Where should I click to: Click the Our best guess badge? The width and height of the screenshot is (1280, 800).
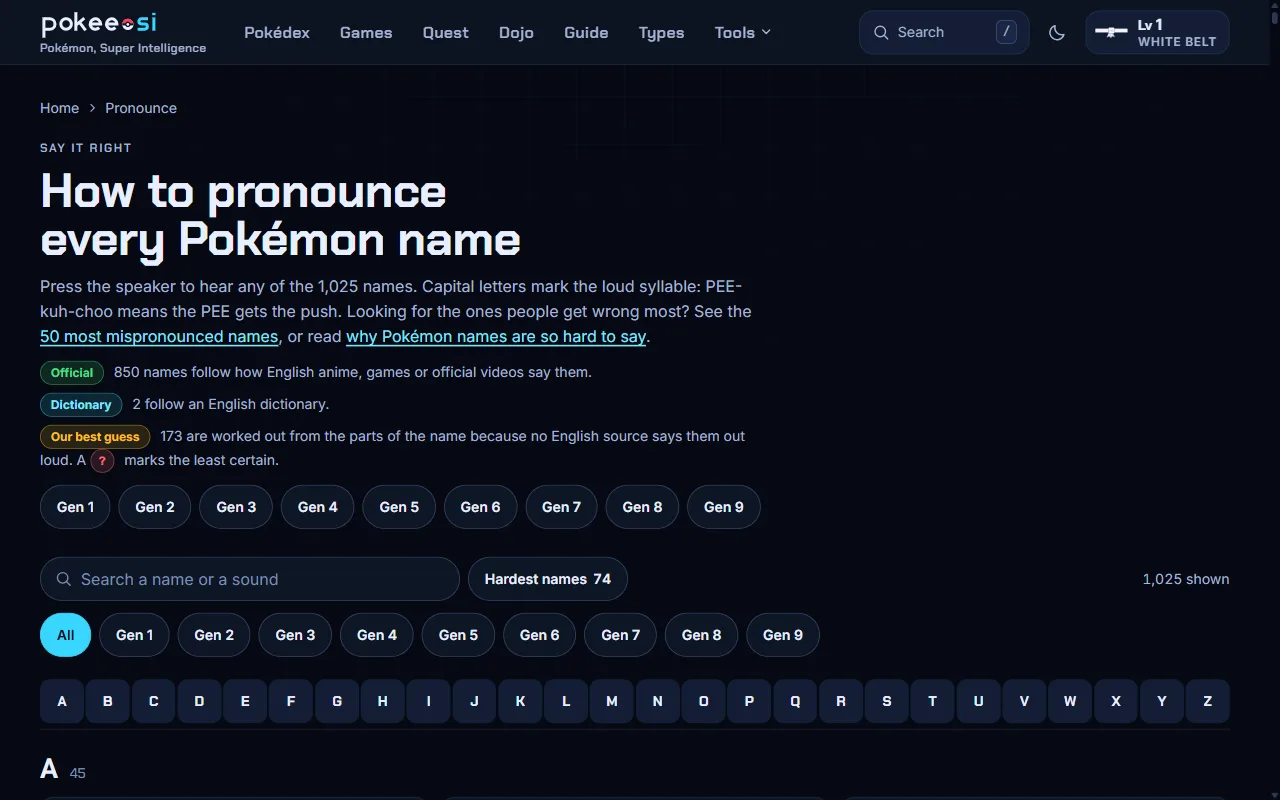click(x=95, y=437)
